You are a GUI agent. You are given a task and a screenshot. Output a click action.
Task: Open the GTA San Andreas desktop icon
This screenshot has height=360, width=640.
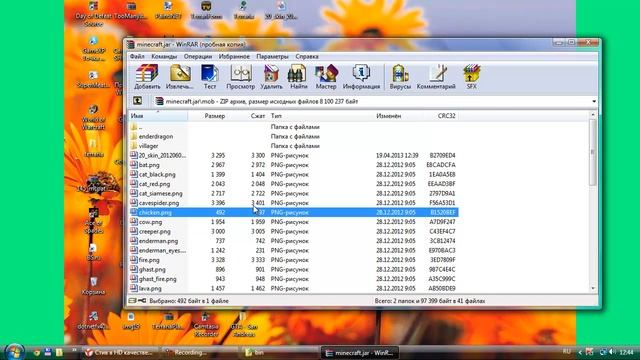coord(244,324)
